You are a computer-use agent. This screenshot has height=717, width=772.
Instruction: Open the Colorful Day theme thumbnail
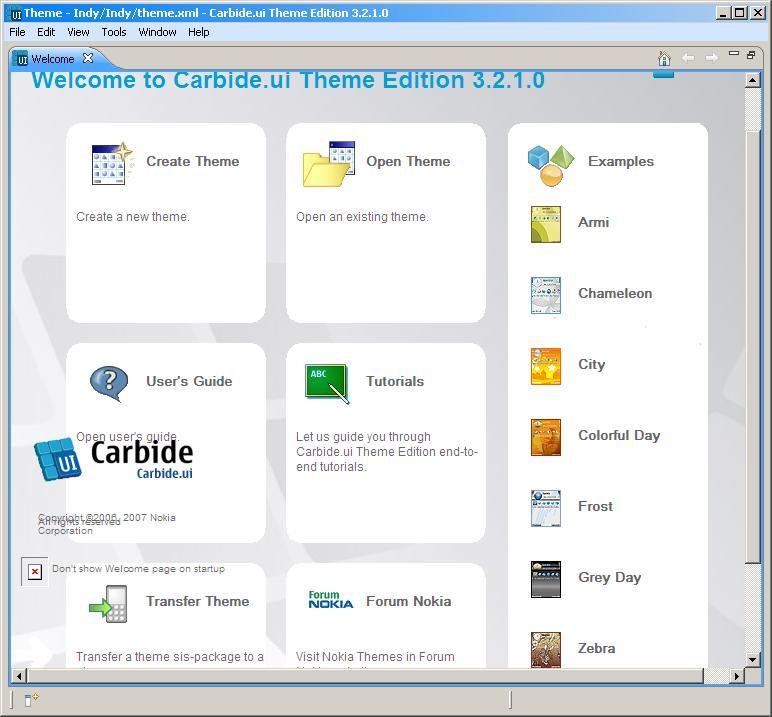point(546,437)
